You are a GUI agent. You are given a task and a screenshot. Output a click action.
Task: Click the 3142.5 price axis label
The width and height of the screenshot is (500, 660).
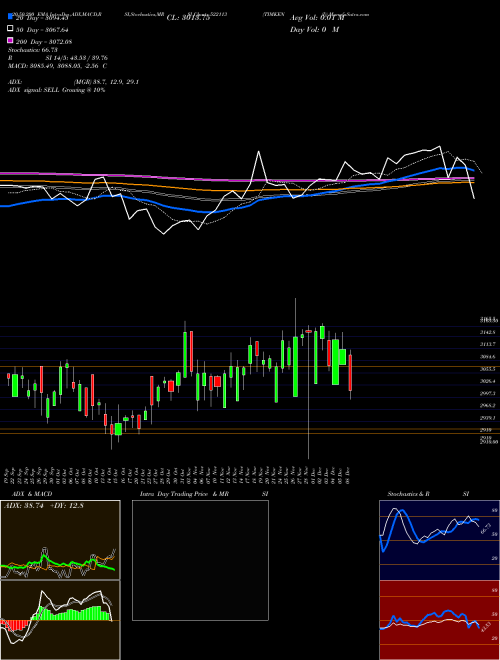487,332
